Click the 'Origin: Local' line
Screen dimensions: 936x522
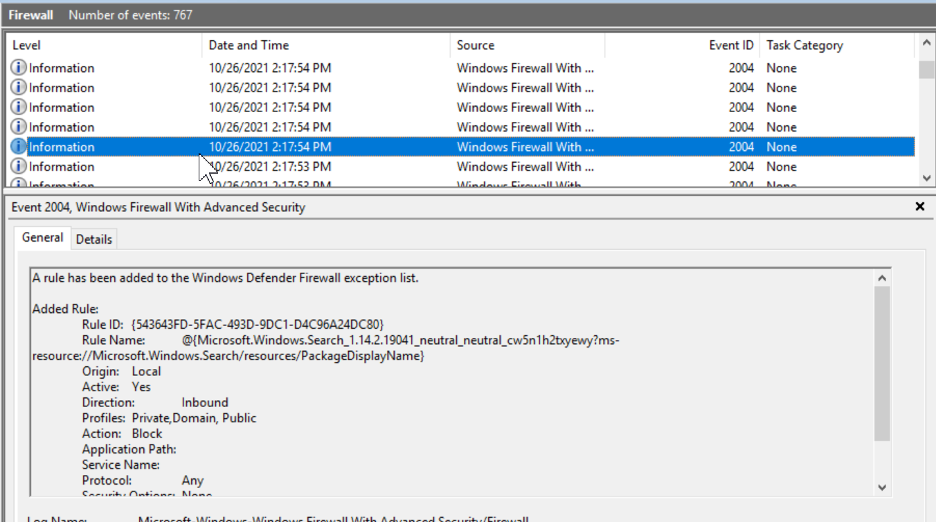(121, 371)
